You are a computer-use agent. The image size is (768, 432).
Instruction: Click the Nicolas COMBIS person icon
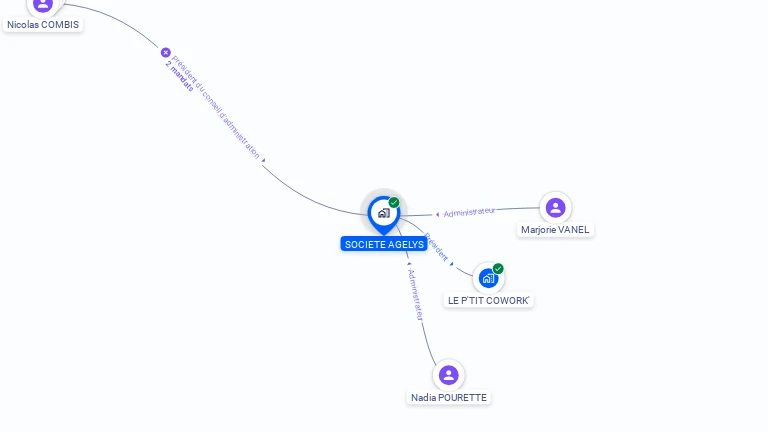[43, 4]
